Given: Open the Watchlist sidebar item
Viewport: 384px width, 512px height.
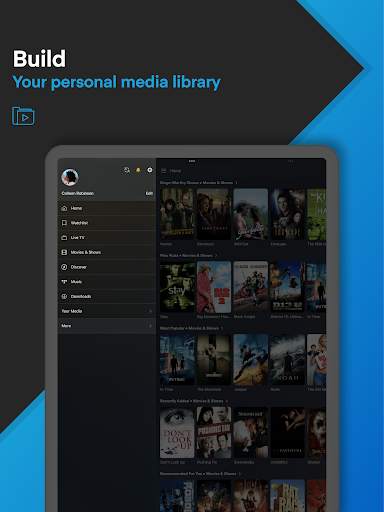Looking at the screenshot, I should (x=107, y=223).
